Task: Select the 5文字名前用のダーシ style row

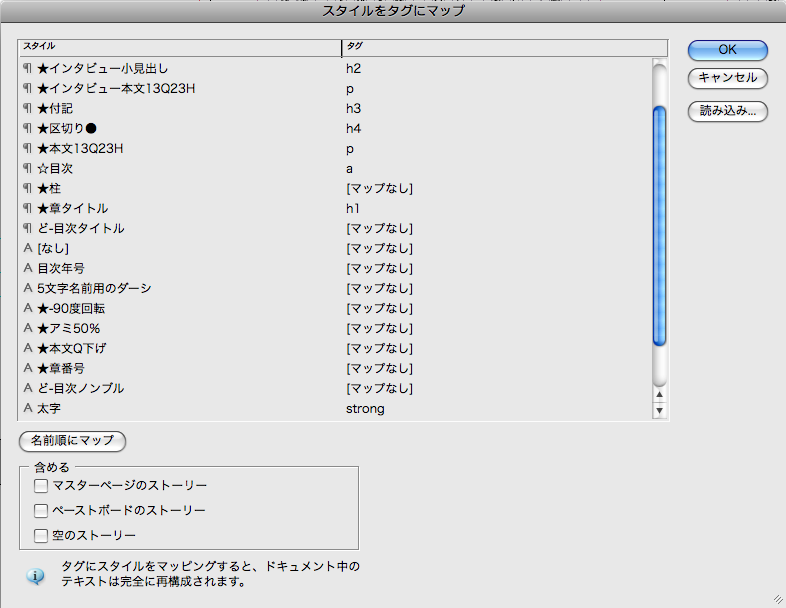Action: pos(335,289)
